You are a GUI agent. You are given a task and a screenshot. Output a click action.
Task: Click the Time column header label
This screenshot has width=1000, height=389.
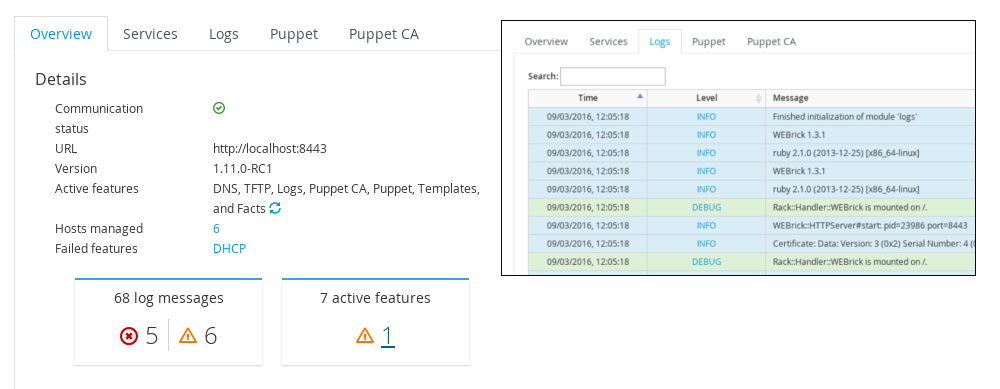pos(588,98)
